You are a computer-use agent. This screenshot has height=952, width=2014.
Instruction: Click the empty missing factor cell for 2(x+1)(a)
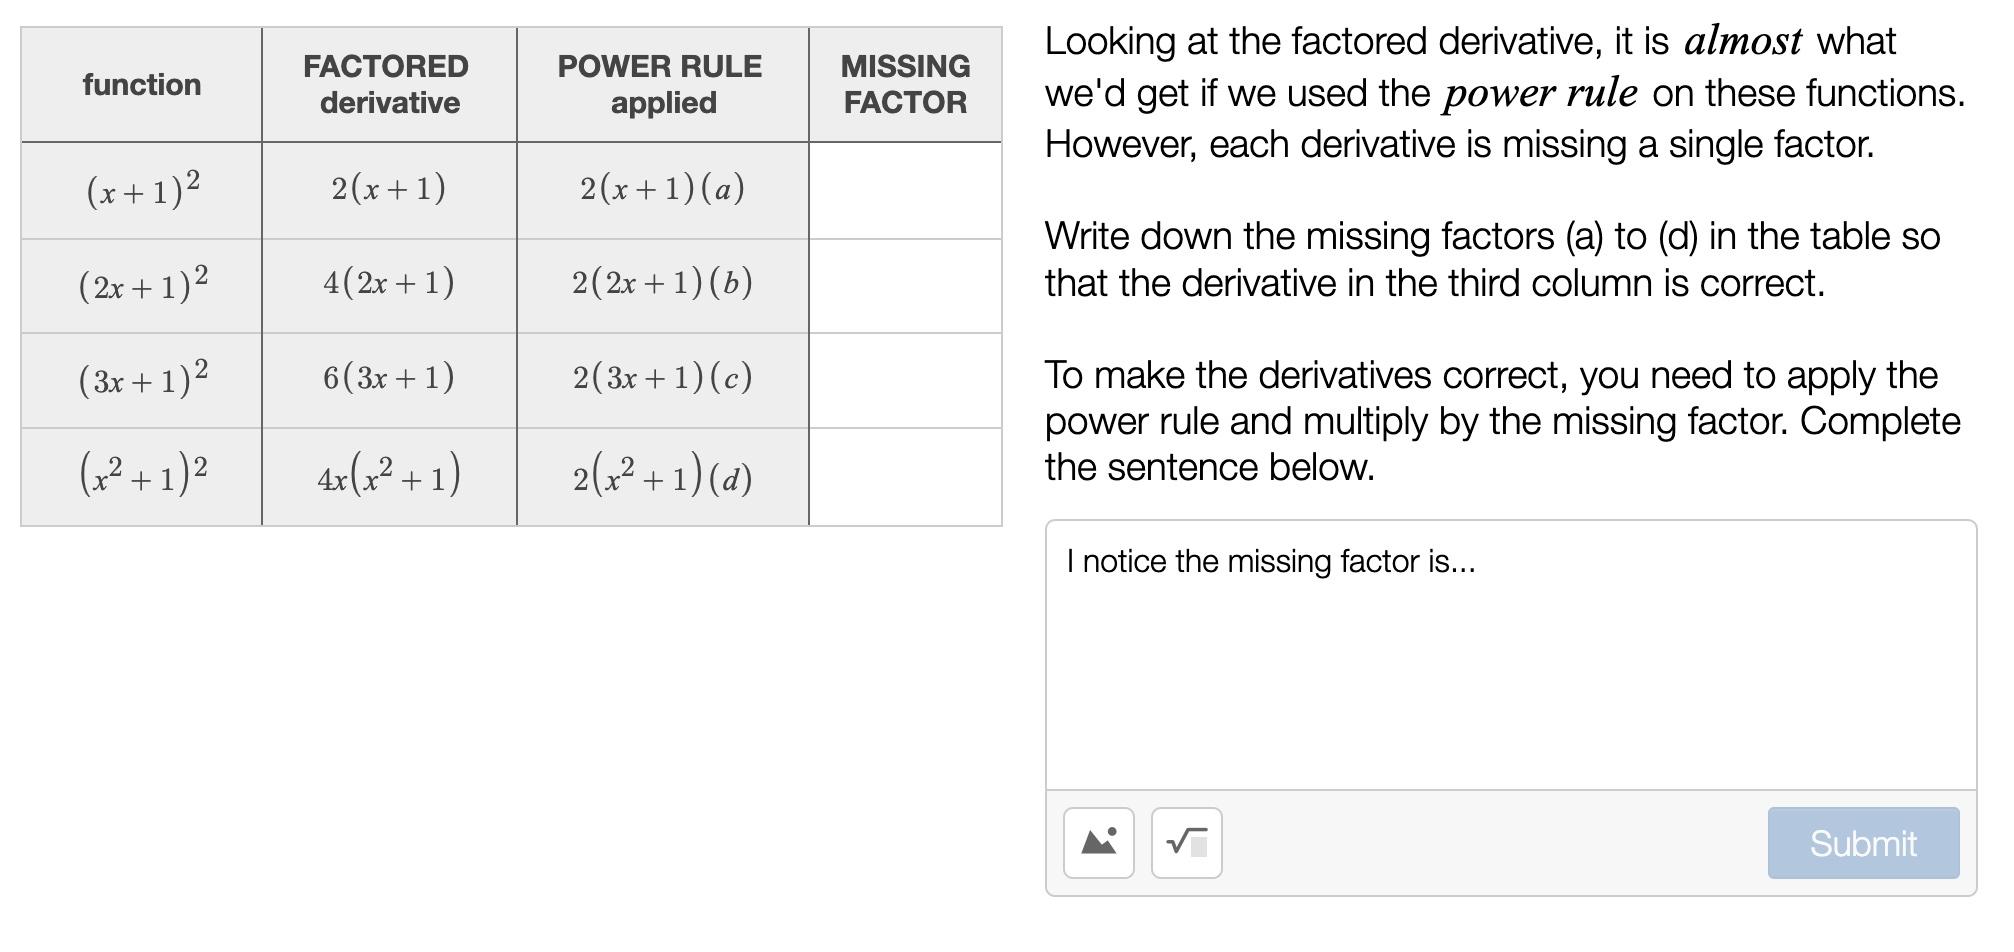[x=905, y=188]
